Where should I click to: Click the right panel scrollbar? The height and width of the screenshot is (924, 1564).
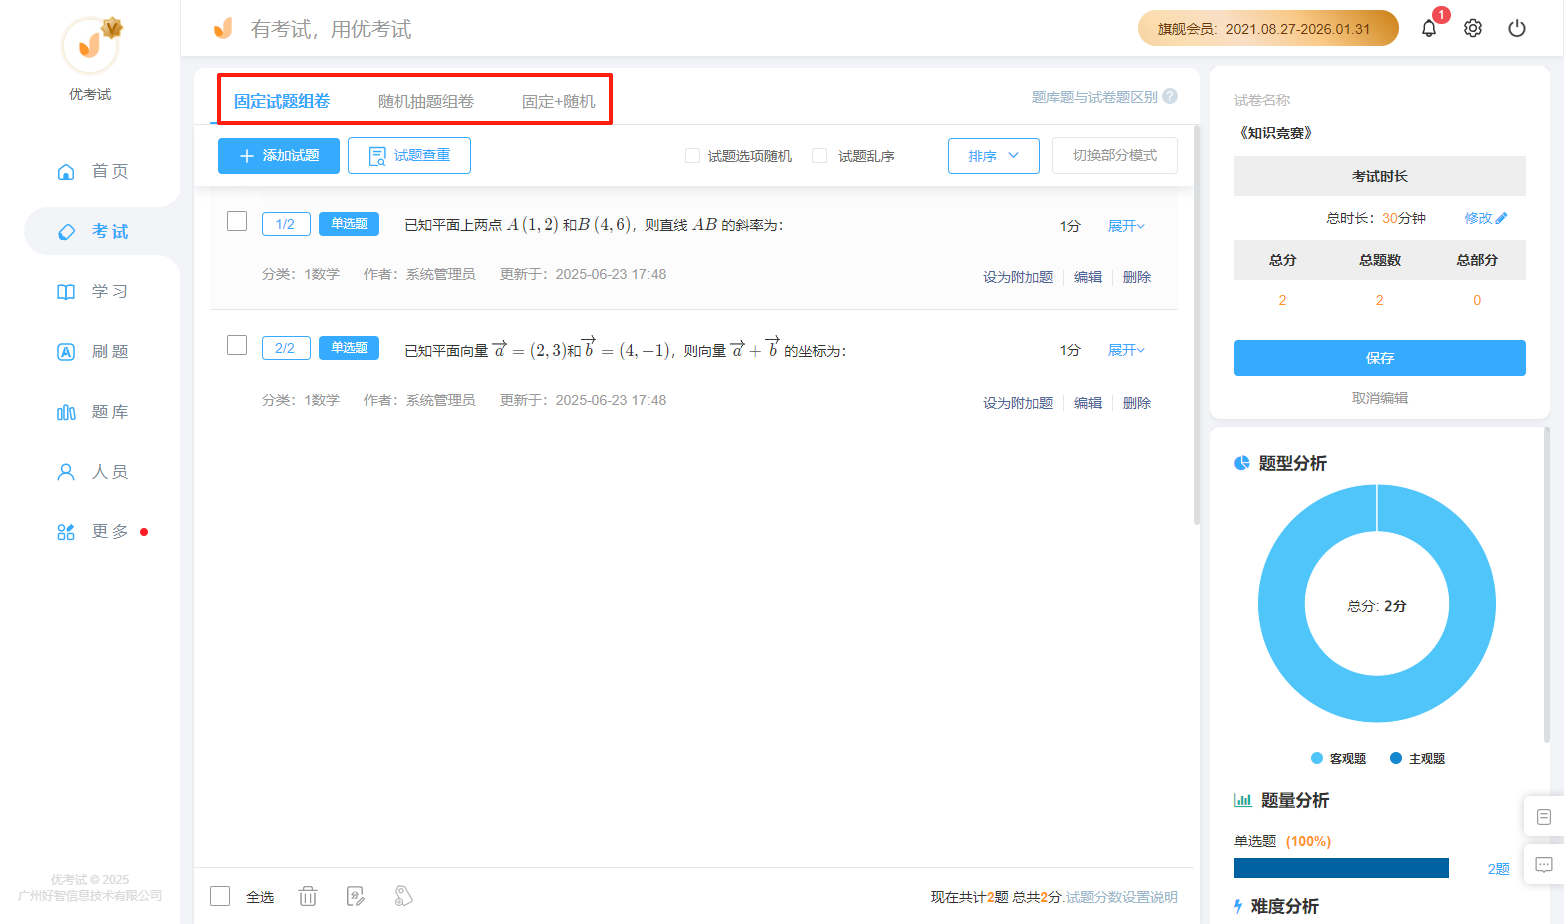click(1547, 585)
